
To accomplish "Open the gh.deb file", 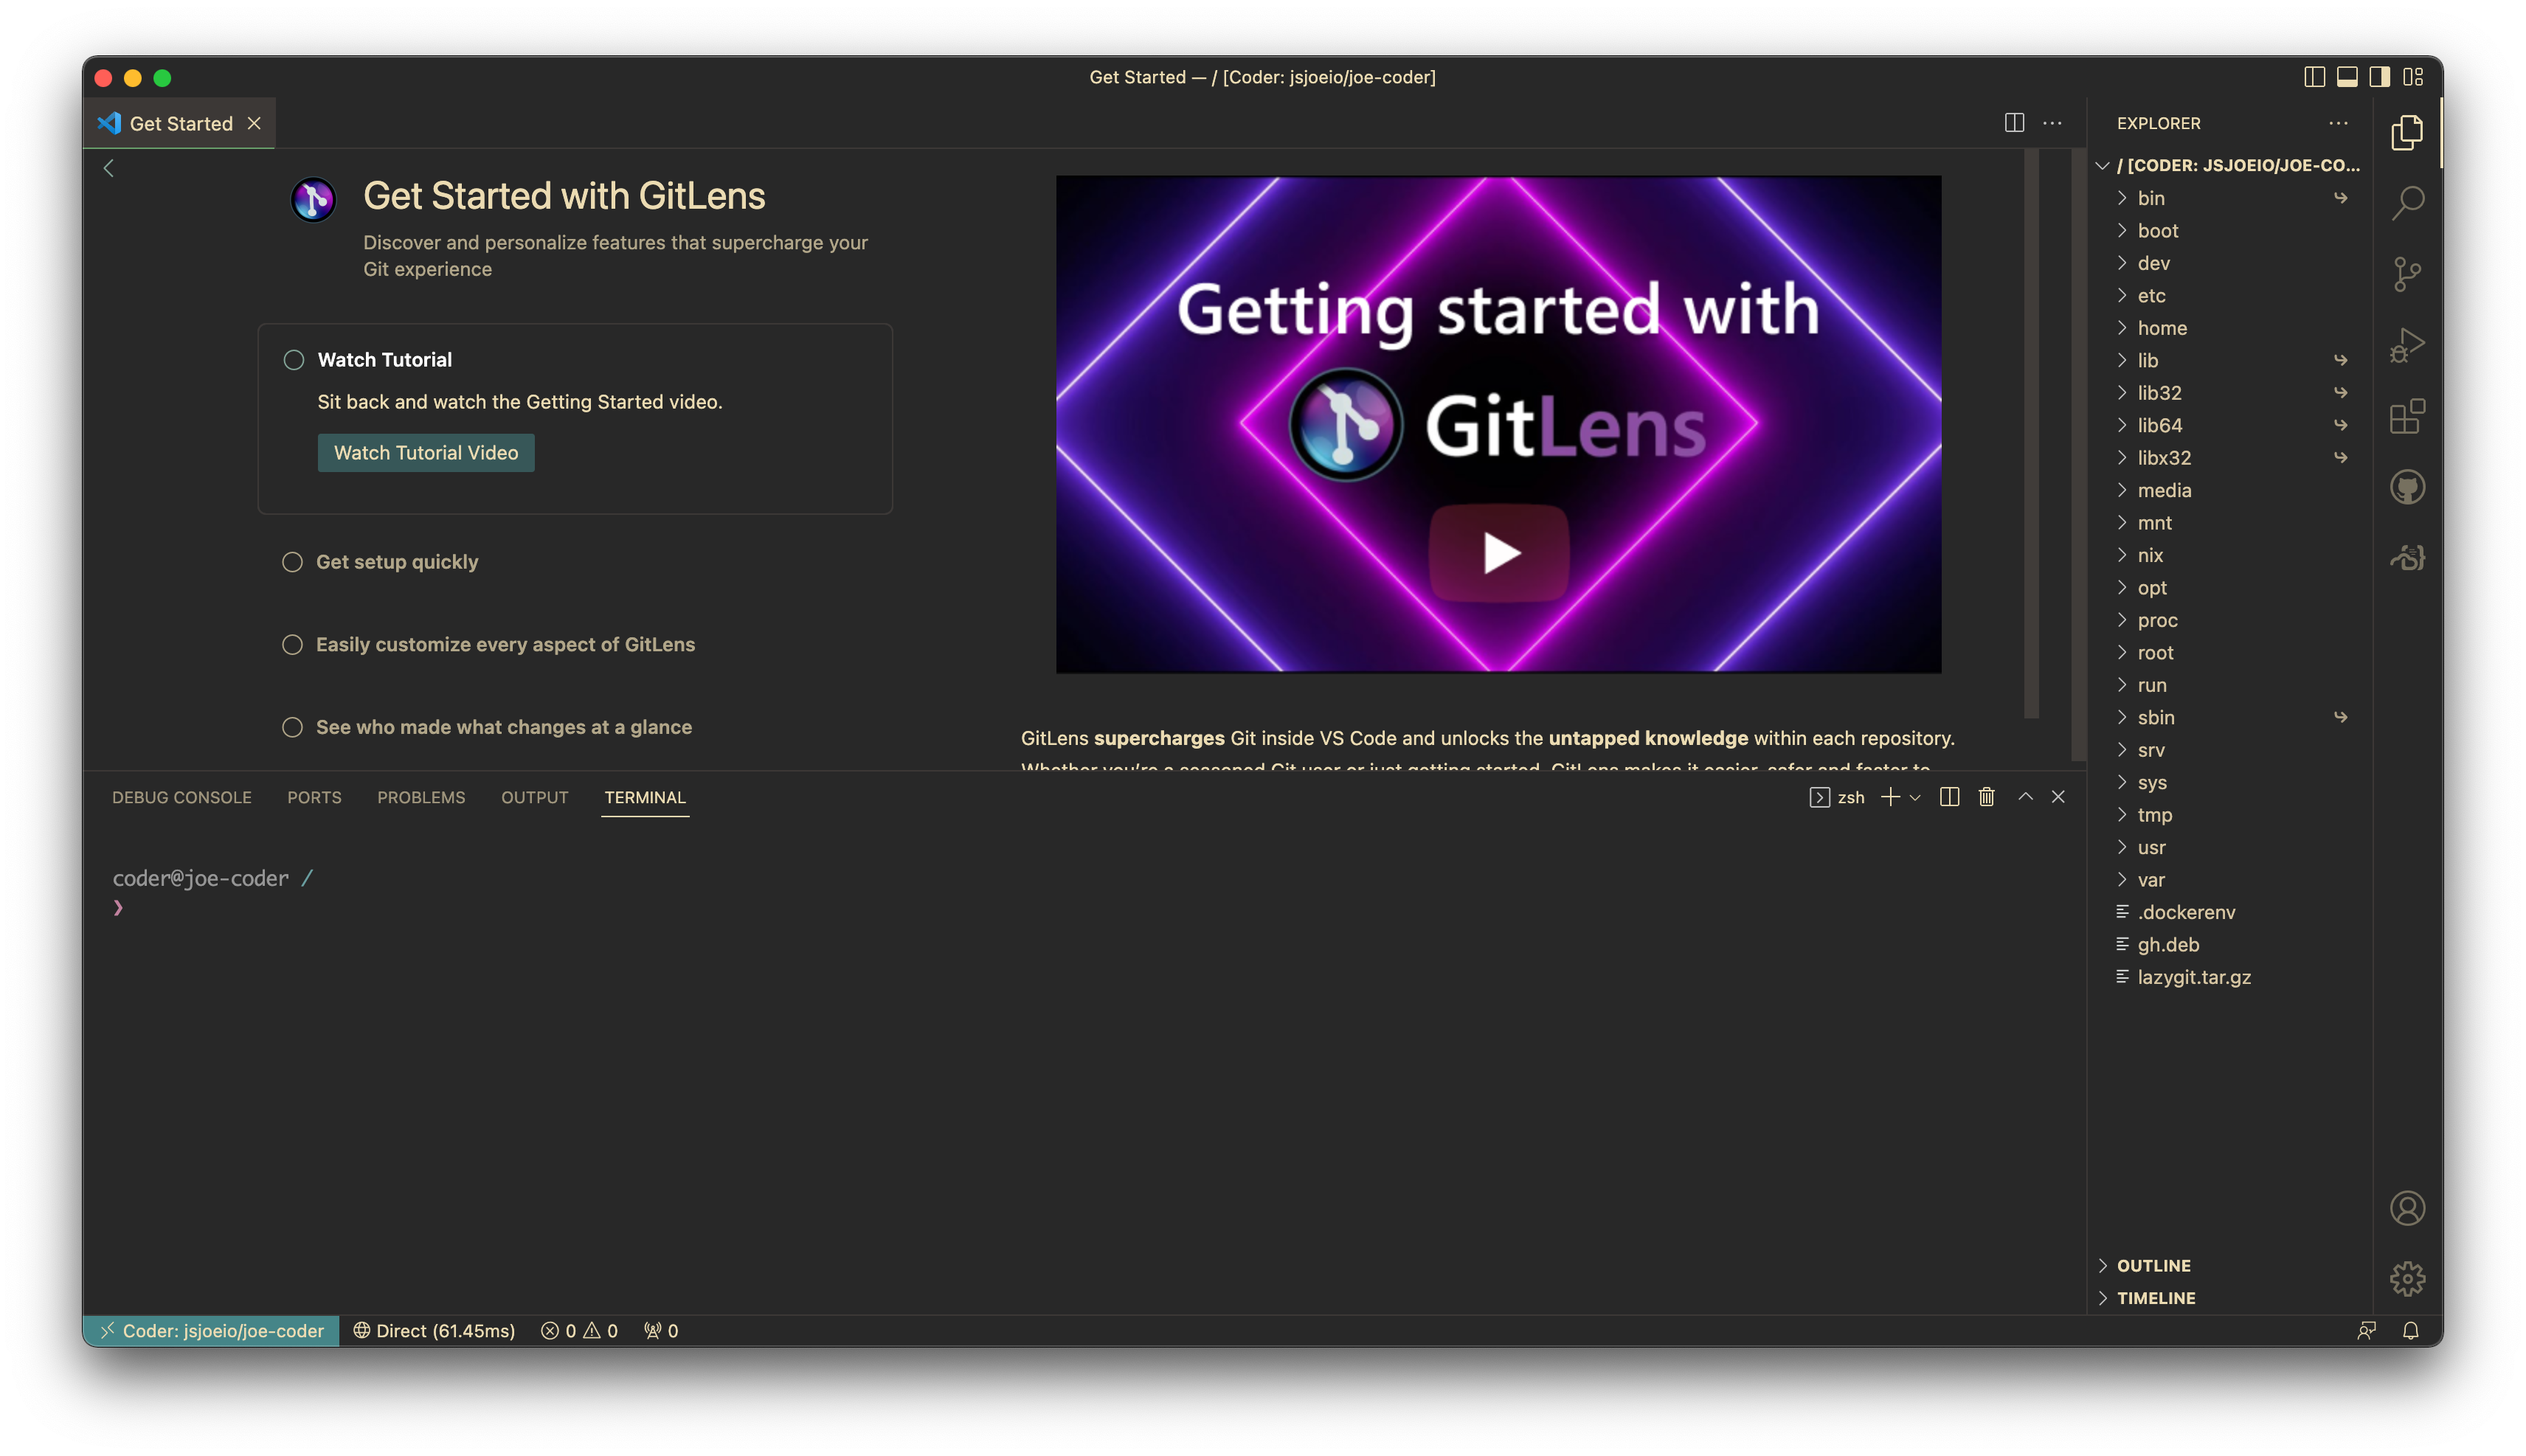I will [2232, 945].
